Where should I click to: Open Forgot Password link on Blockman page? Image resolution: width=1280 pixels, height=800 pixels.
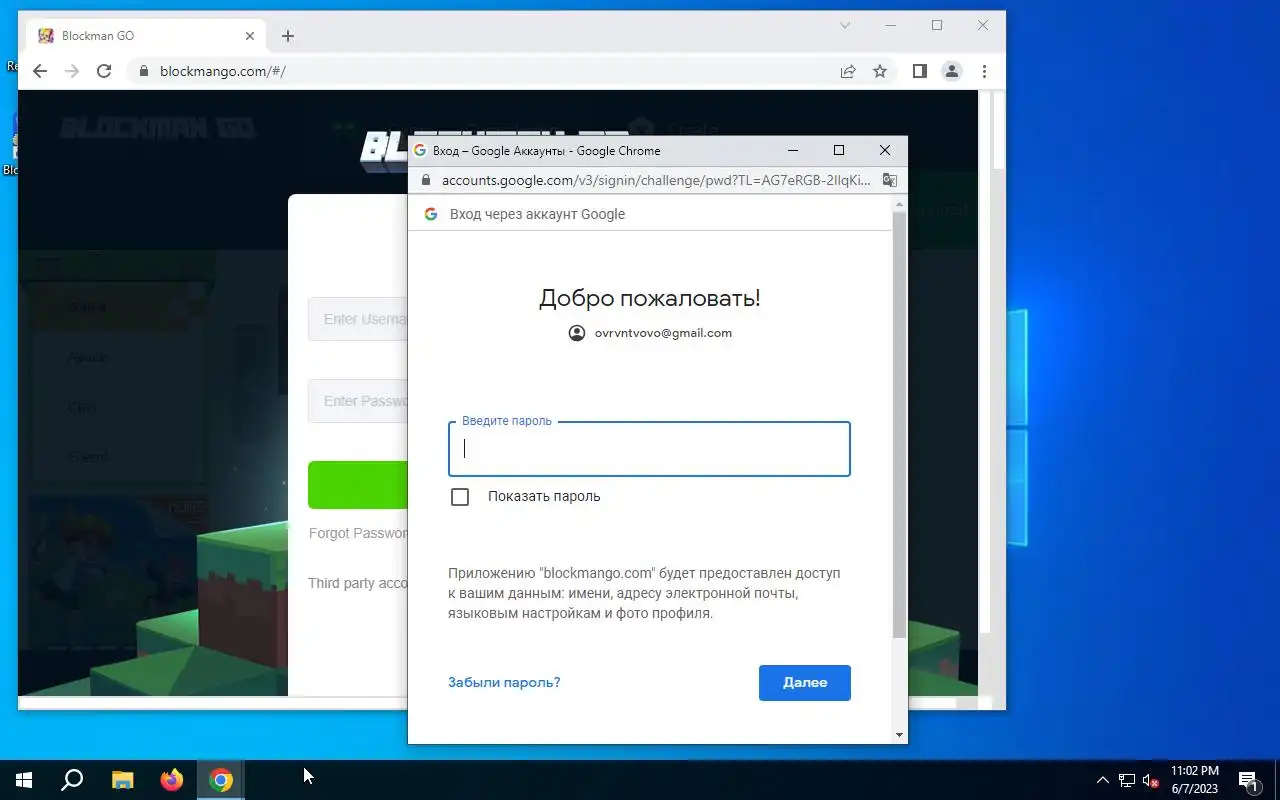click(x=358, y=533)
